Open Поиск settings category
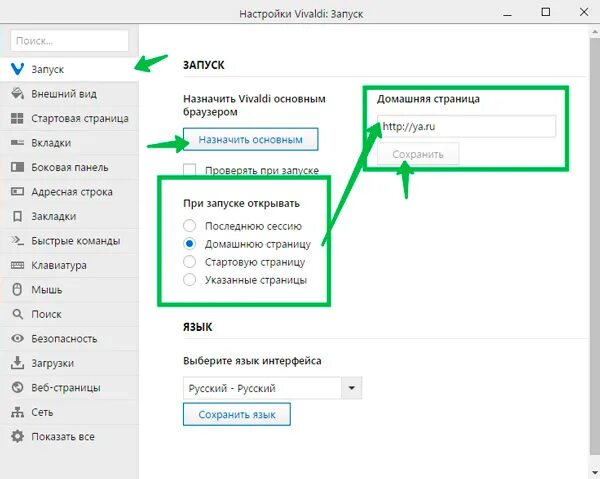 click(x=69, y=314)
